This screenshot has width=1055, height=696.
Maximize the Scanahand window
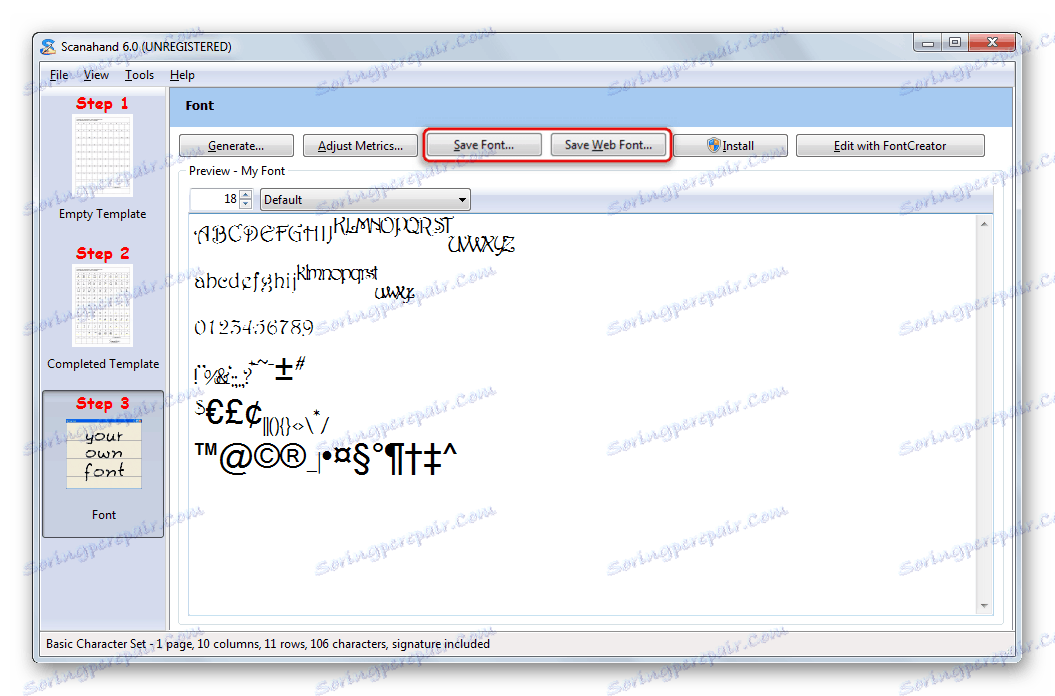[955, 43]
